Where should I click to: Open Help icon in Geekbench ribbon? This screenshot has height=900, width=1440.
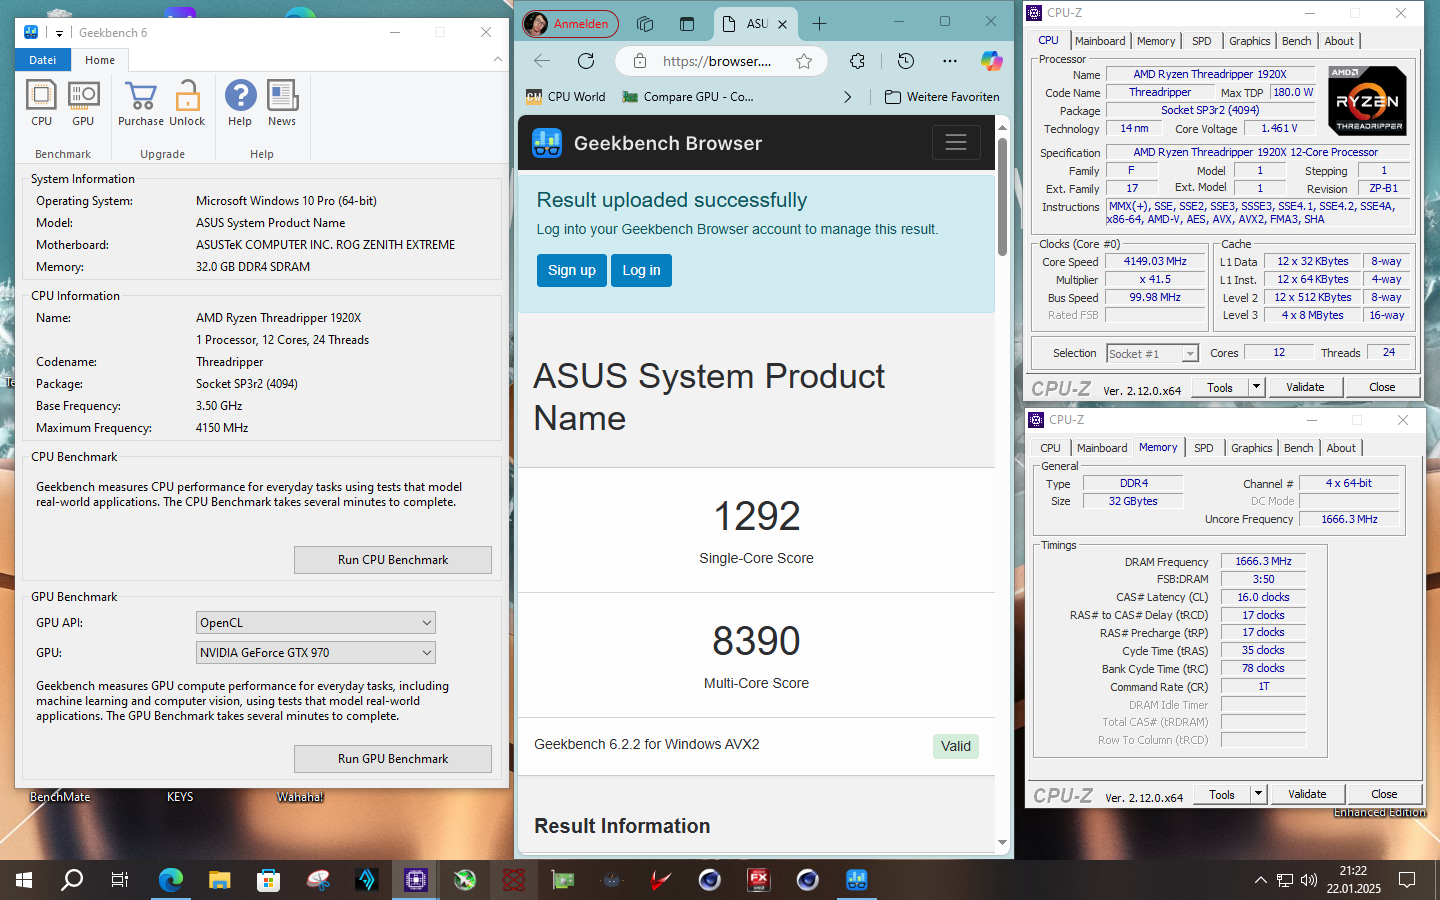coord(240,103)
